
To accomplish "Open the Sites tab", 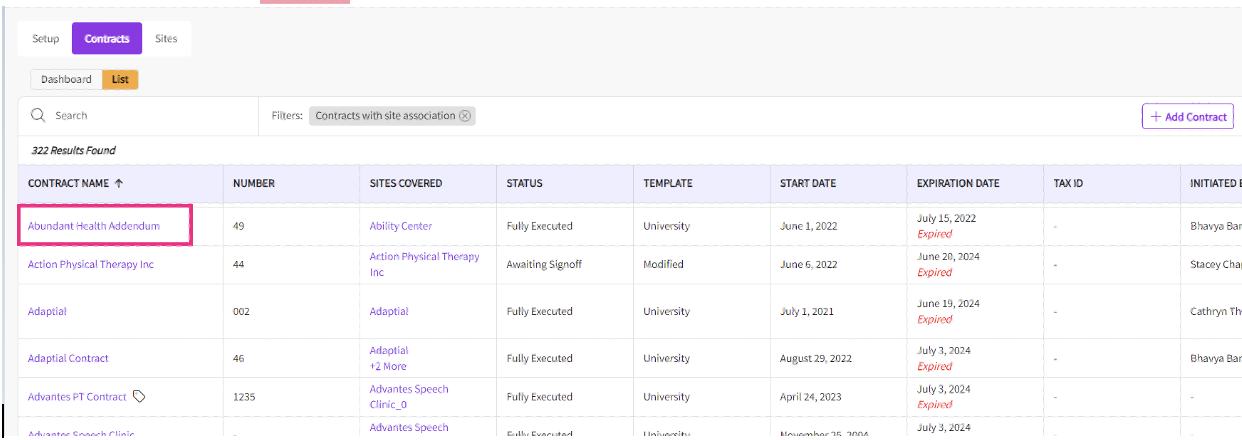I will point(166,39).
